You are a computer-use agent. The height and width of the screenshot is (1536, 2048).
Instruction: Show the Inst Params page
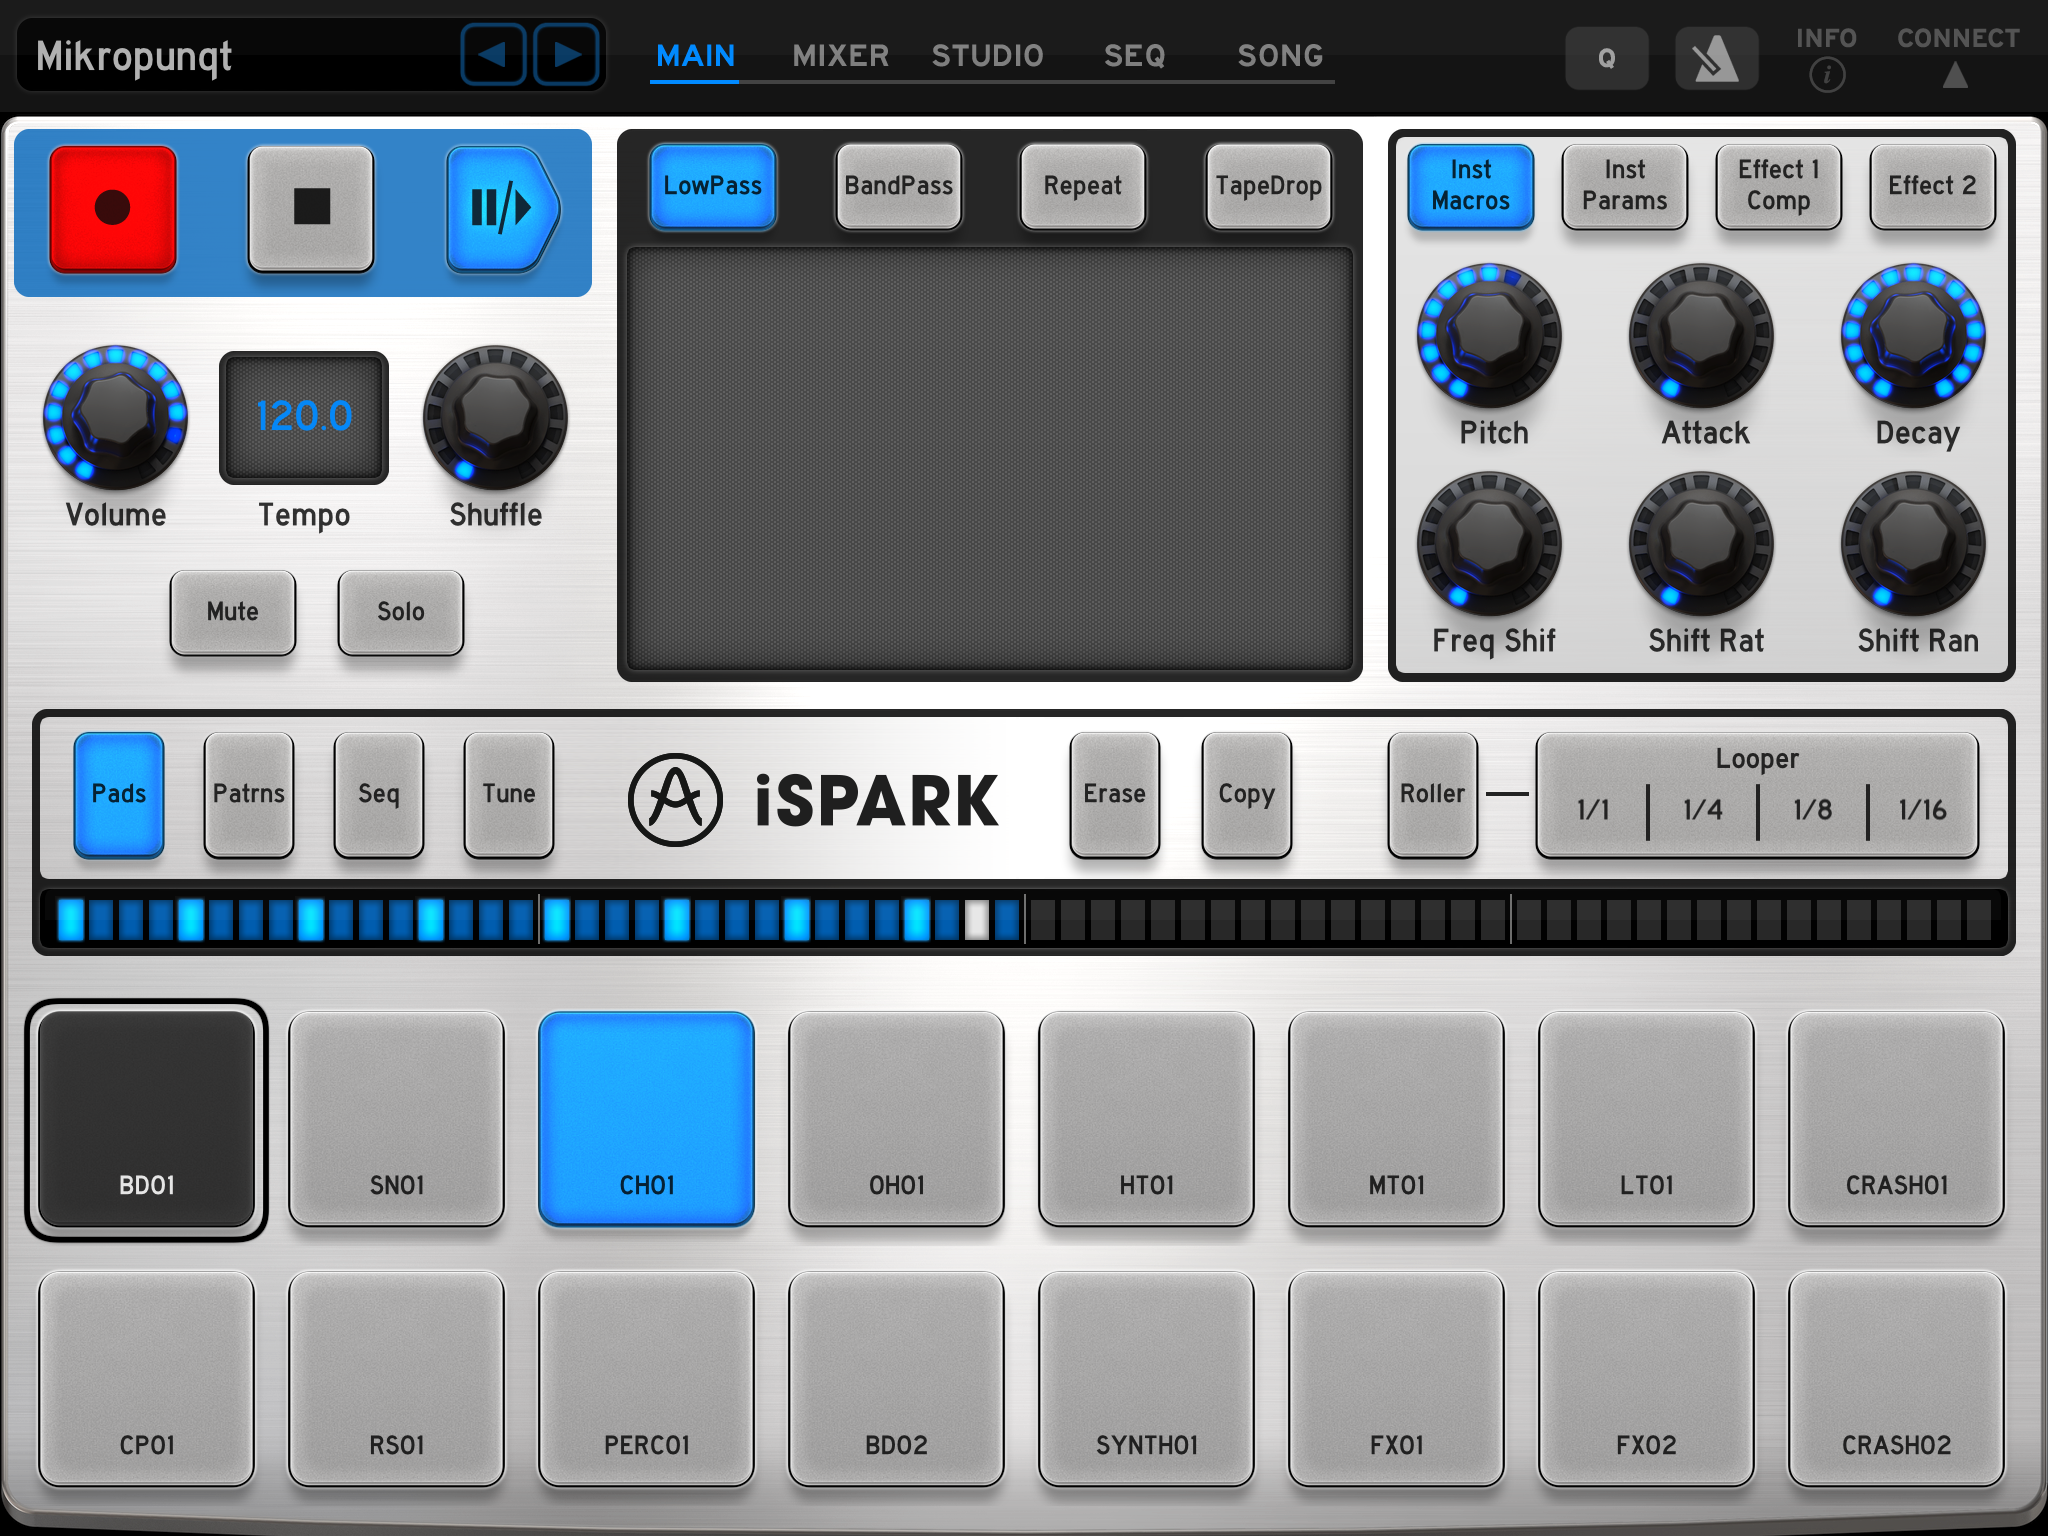click(1625, 187)
